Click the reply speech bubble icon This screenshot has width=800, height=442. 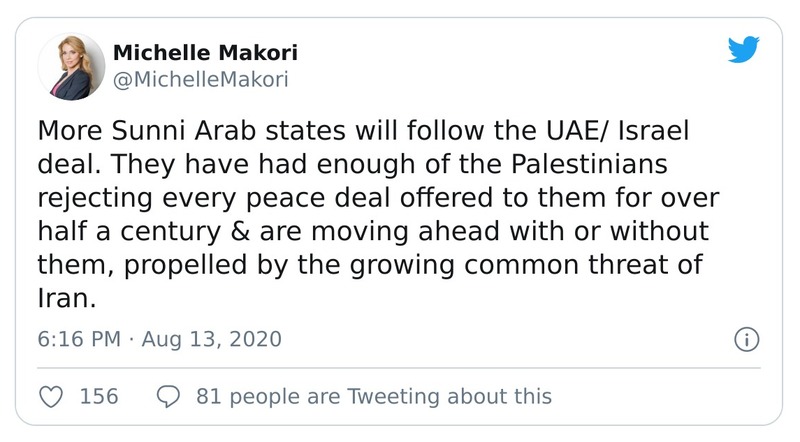click(x=168, y=397)
